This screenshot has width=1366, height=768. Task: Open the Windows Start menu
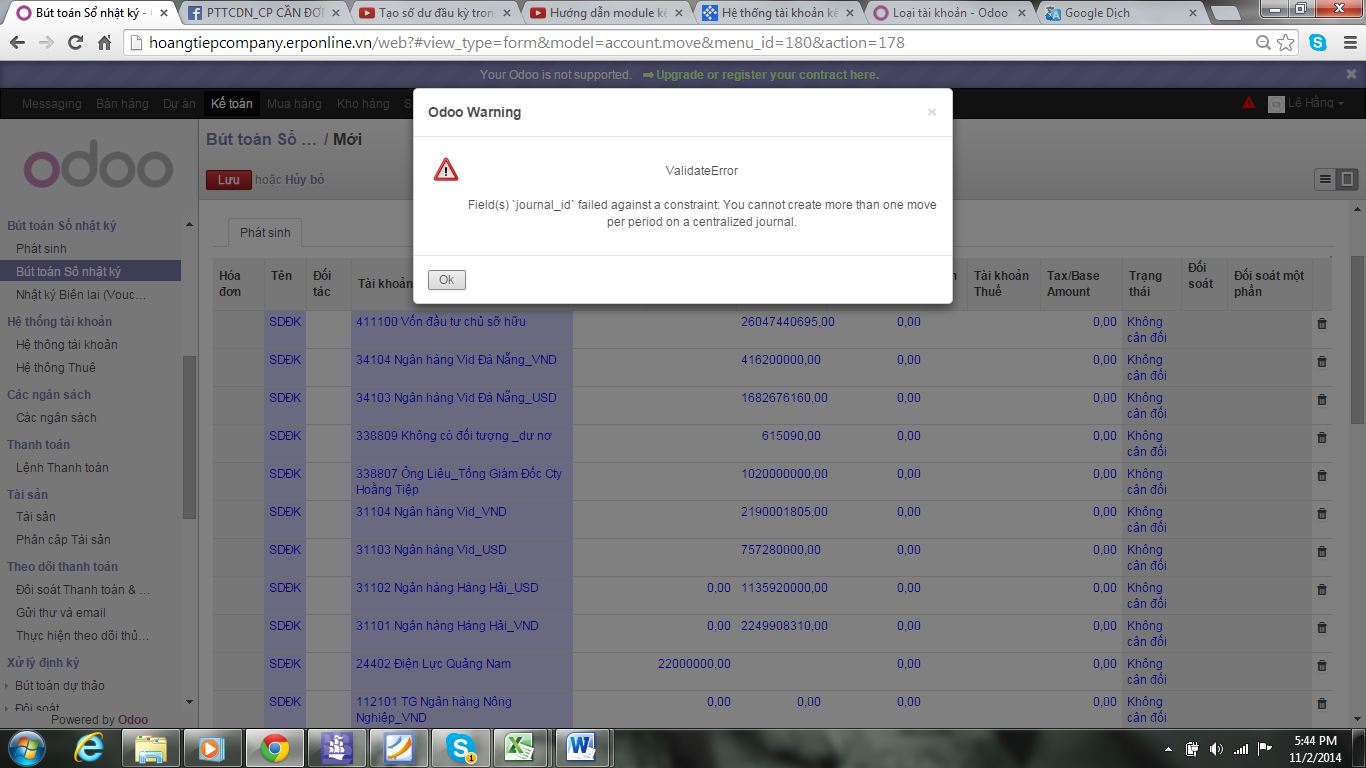27,748
